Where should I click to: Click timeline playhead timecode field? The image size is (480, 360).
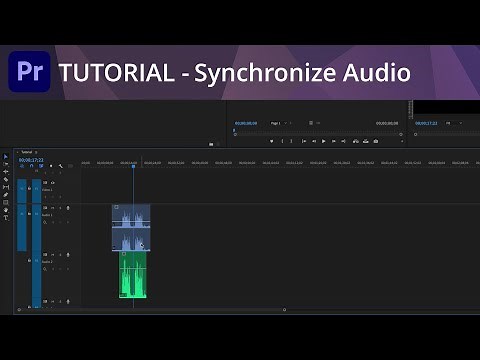click(31, 160)
